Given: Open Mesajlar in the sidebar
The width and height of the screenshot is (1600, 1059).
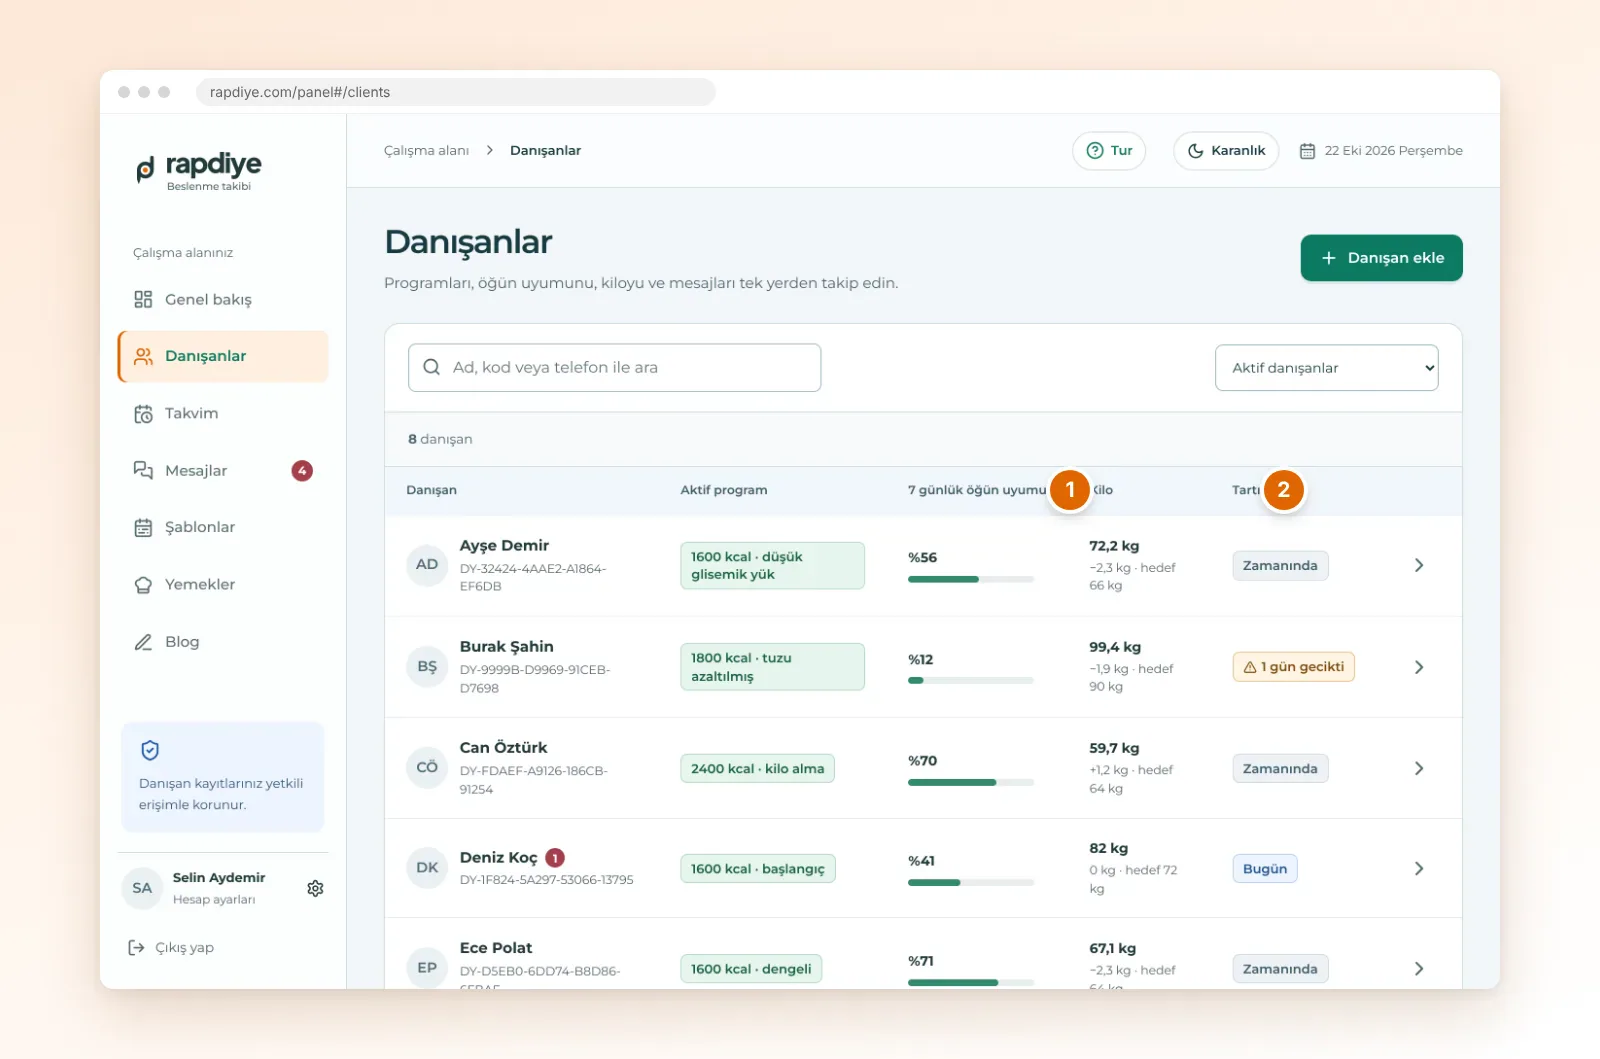Looking at the screenshot, I should [x=223, y=471].
